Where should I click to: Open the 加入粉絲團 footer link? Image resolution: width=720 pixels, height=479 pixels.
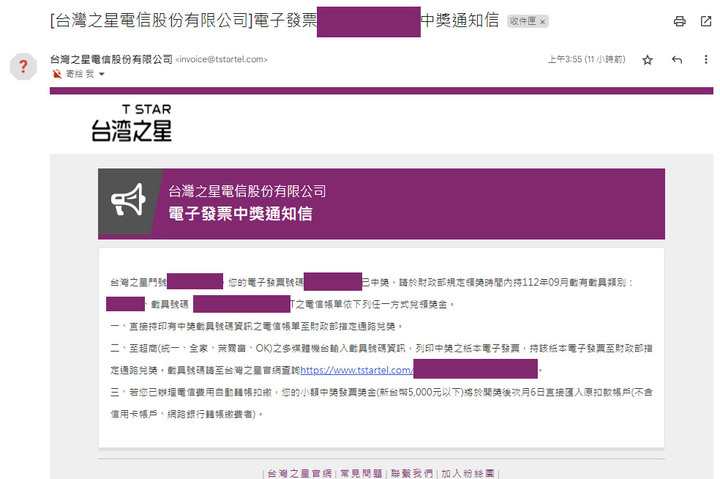(467, 473)
